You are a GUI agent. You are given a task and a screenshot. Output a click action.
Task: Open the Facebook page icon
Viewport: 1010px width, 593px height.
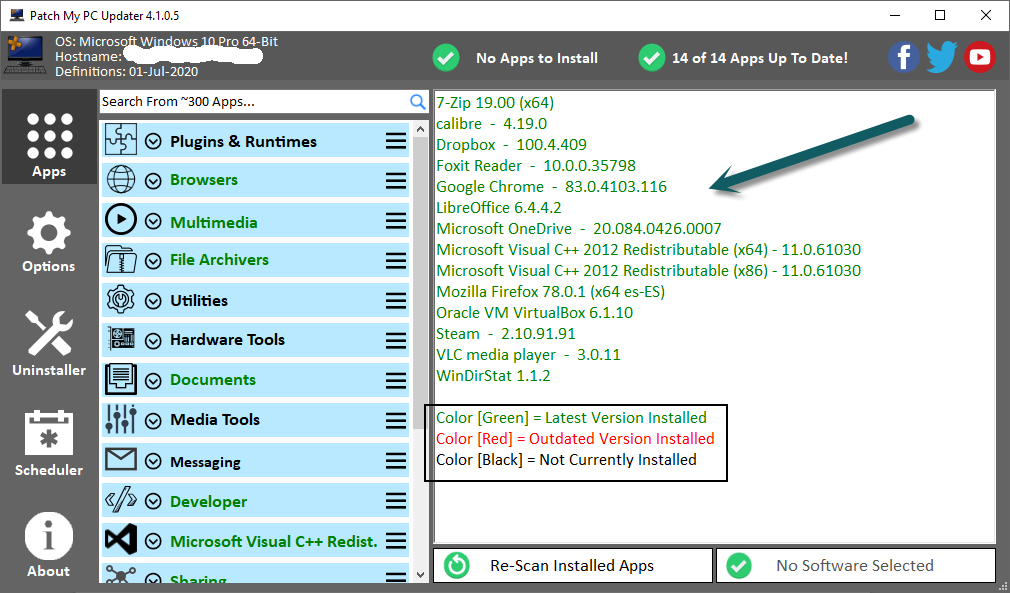904,57
